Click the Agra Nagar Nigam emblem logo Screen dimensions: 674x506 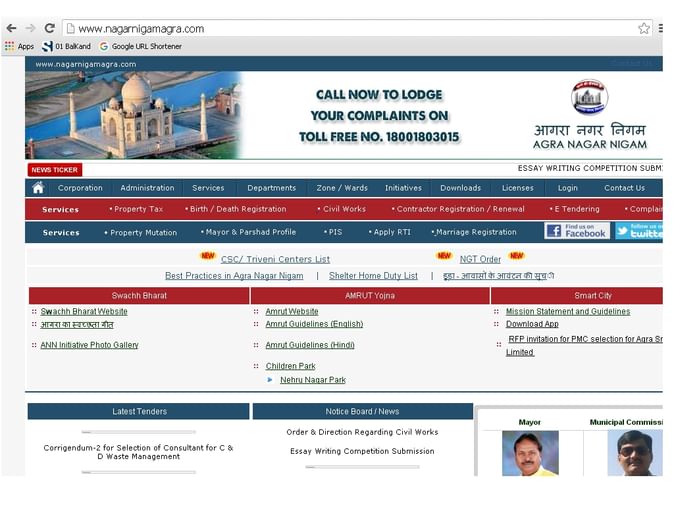pos(589,98)
